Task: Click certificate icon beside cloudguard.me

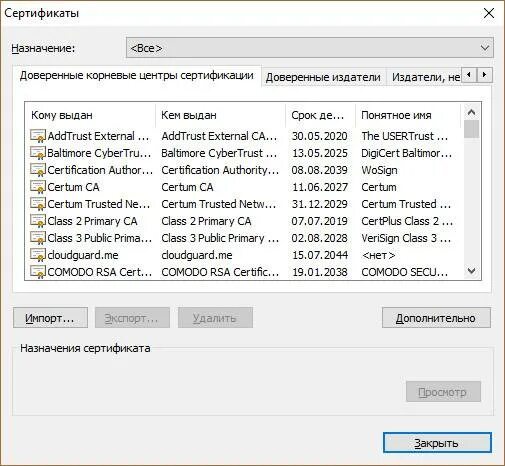Action: (x=38, y=255)
